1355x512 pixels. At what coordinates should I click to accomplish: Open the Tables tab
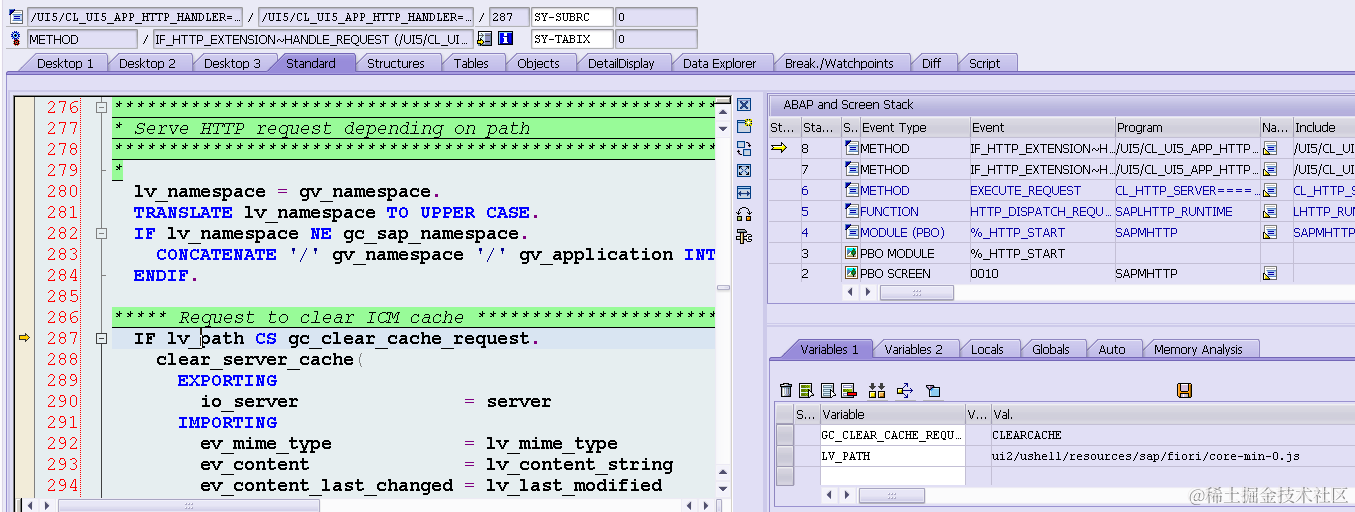coord(471,63)
